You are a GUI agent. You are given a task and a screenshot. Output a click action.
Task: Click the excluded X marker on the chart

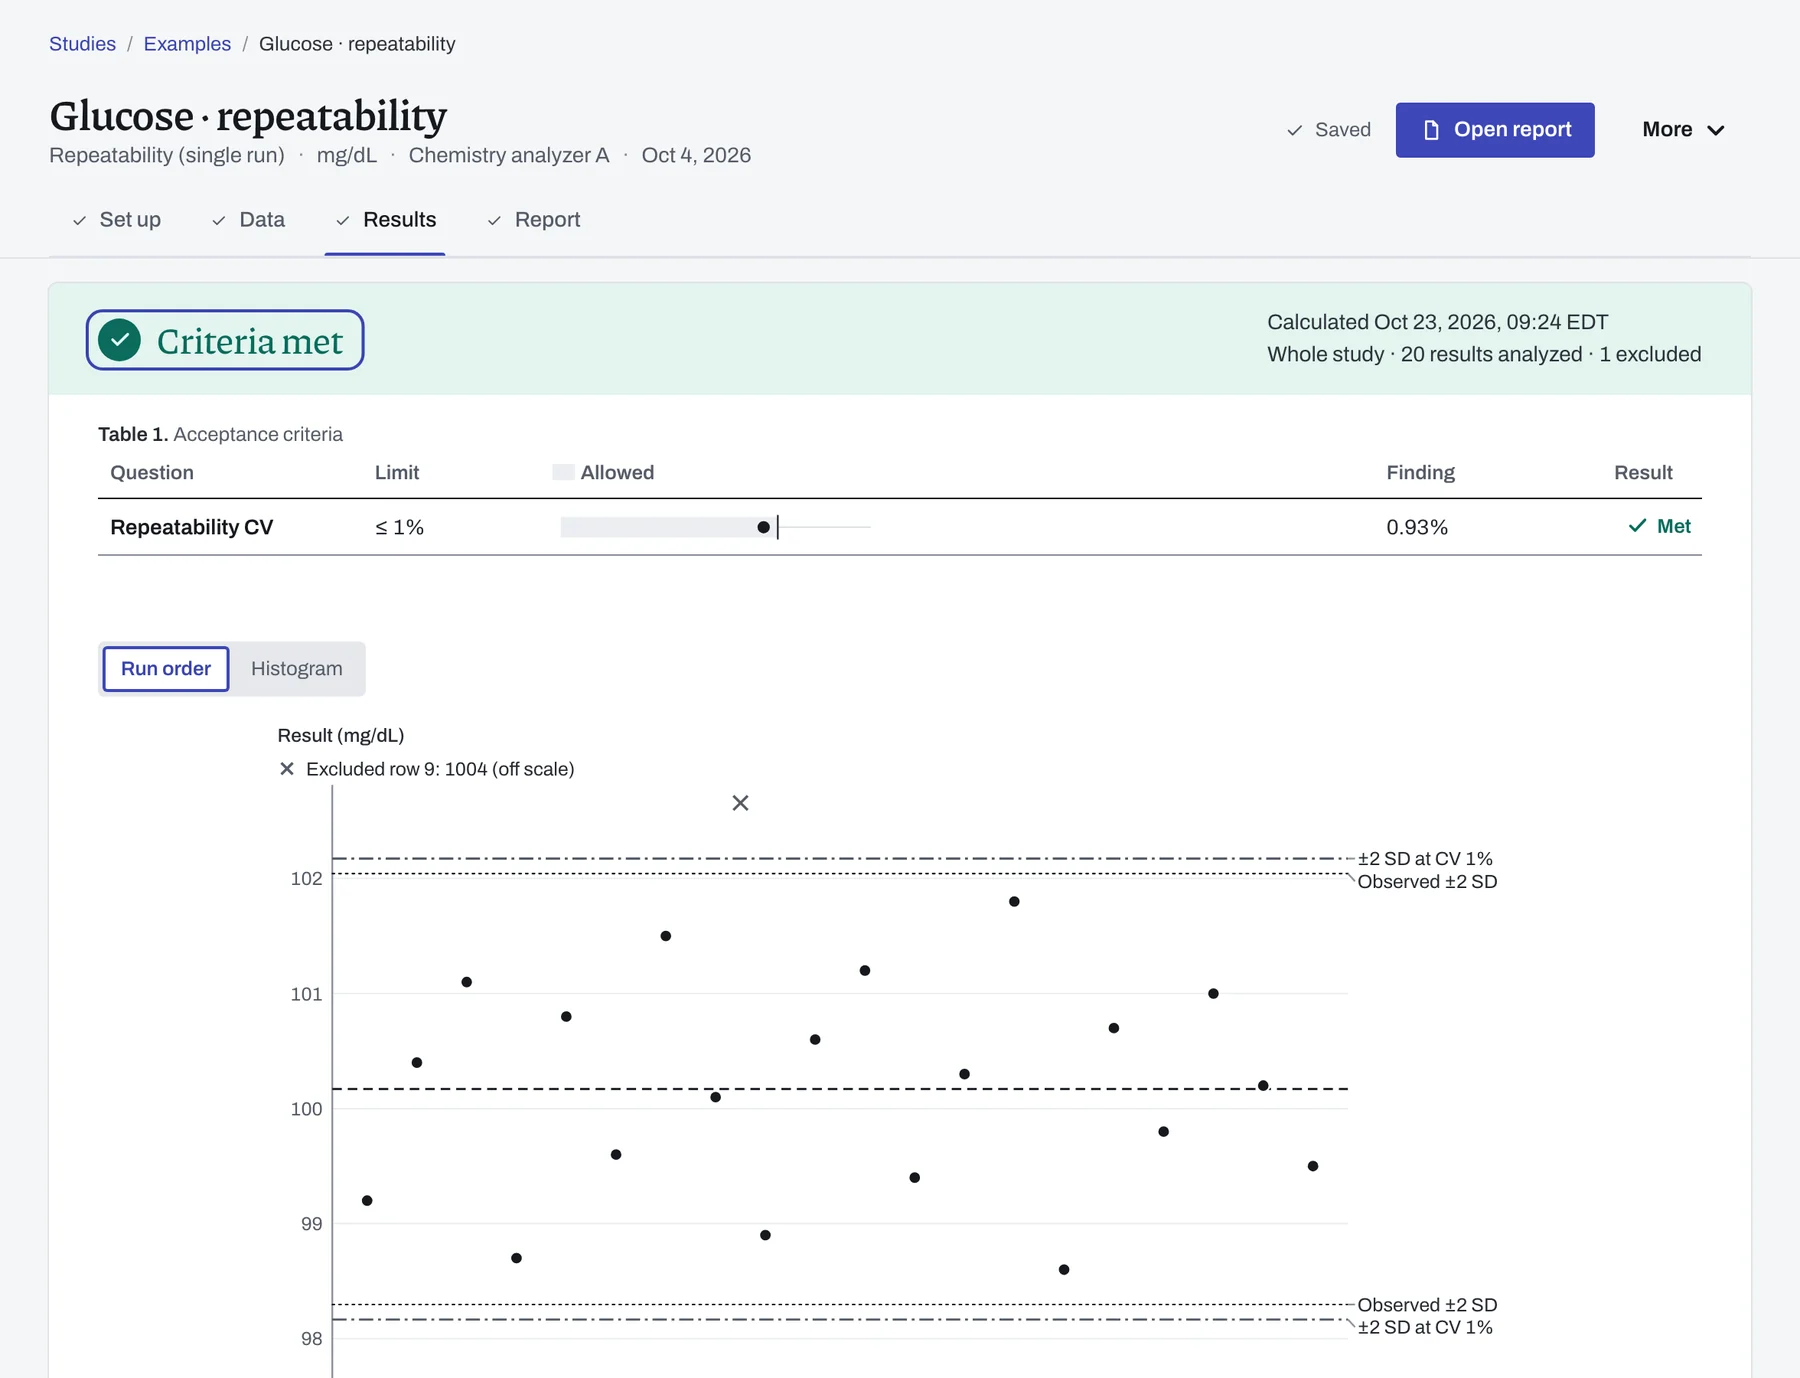tap(740, 803)
